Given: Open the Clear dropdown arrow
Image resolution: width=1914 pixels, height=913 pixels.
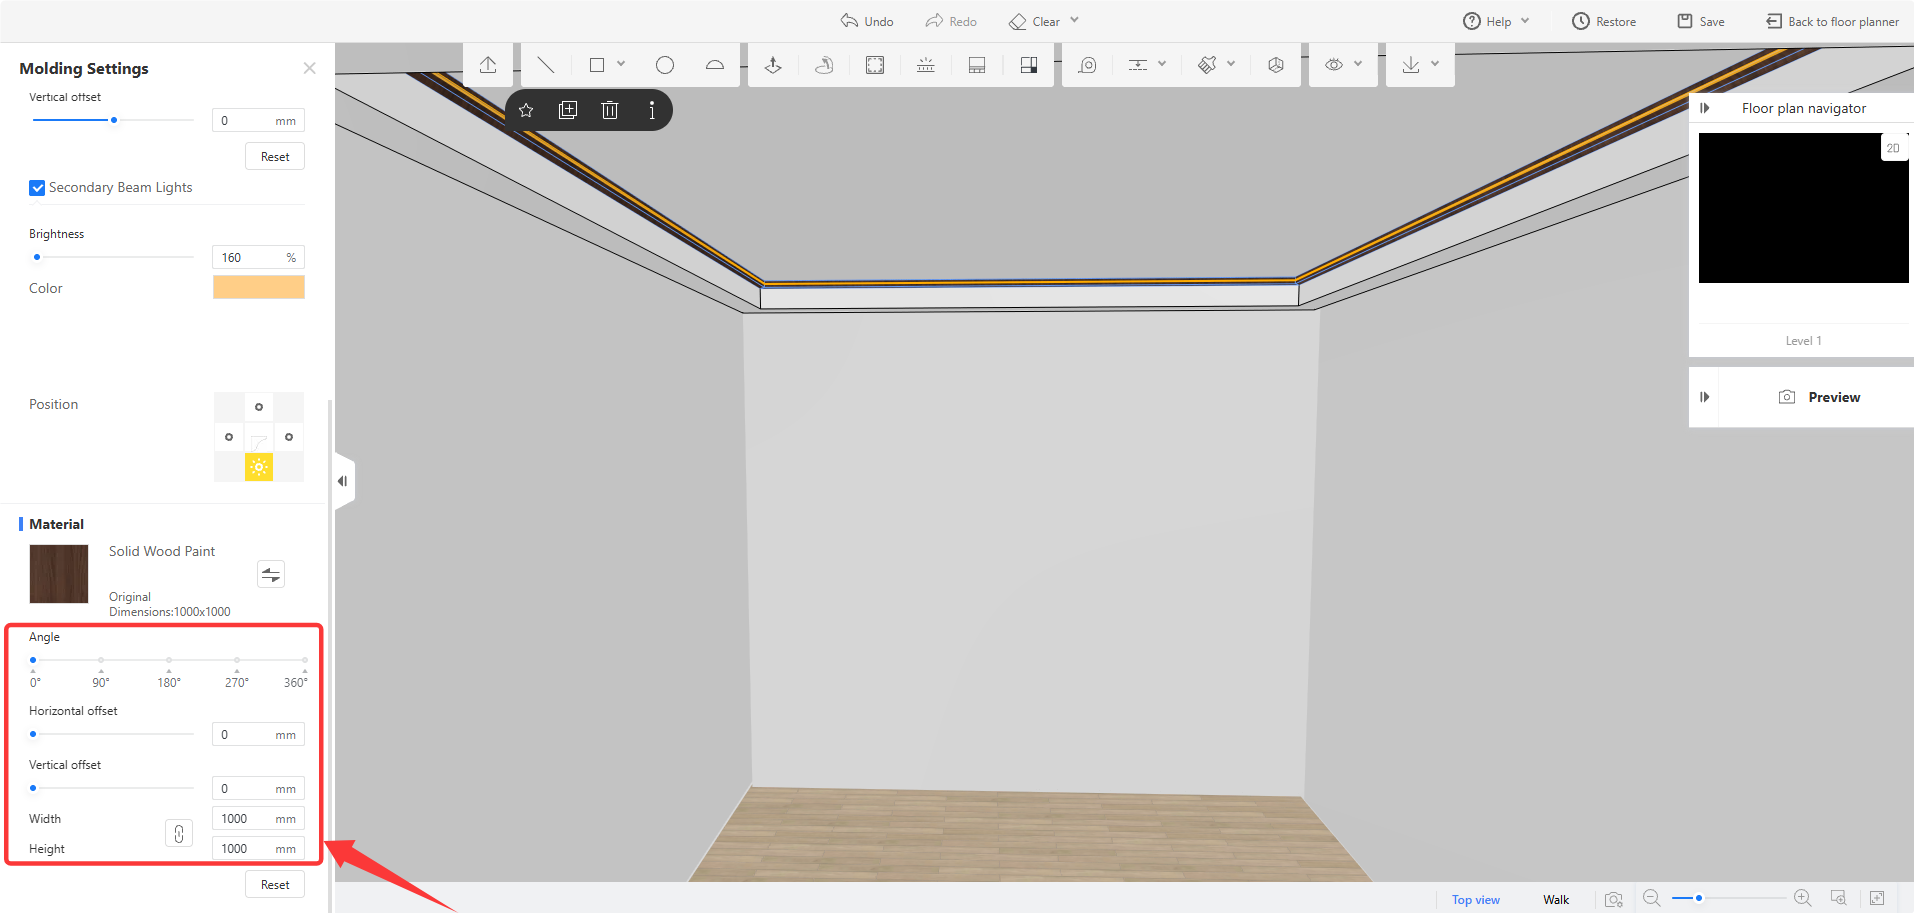Looking at the screenshot, I should tap(1075, 21).
